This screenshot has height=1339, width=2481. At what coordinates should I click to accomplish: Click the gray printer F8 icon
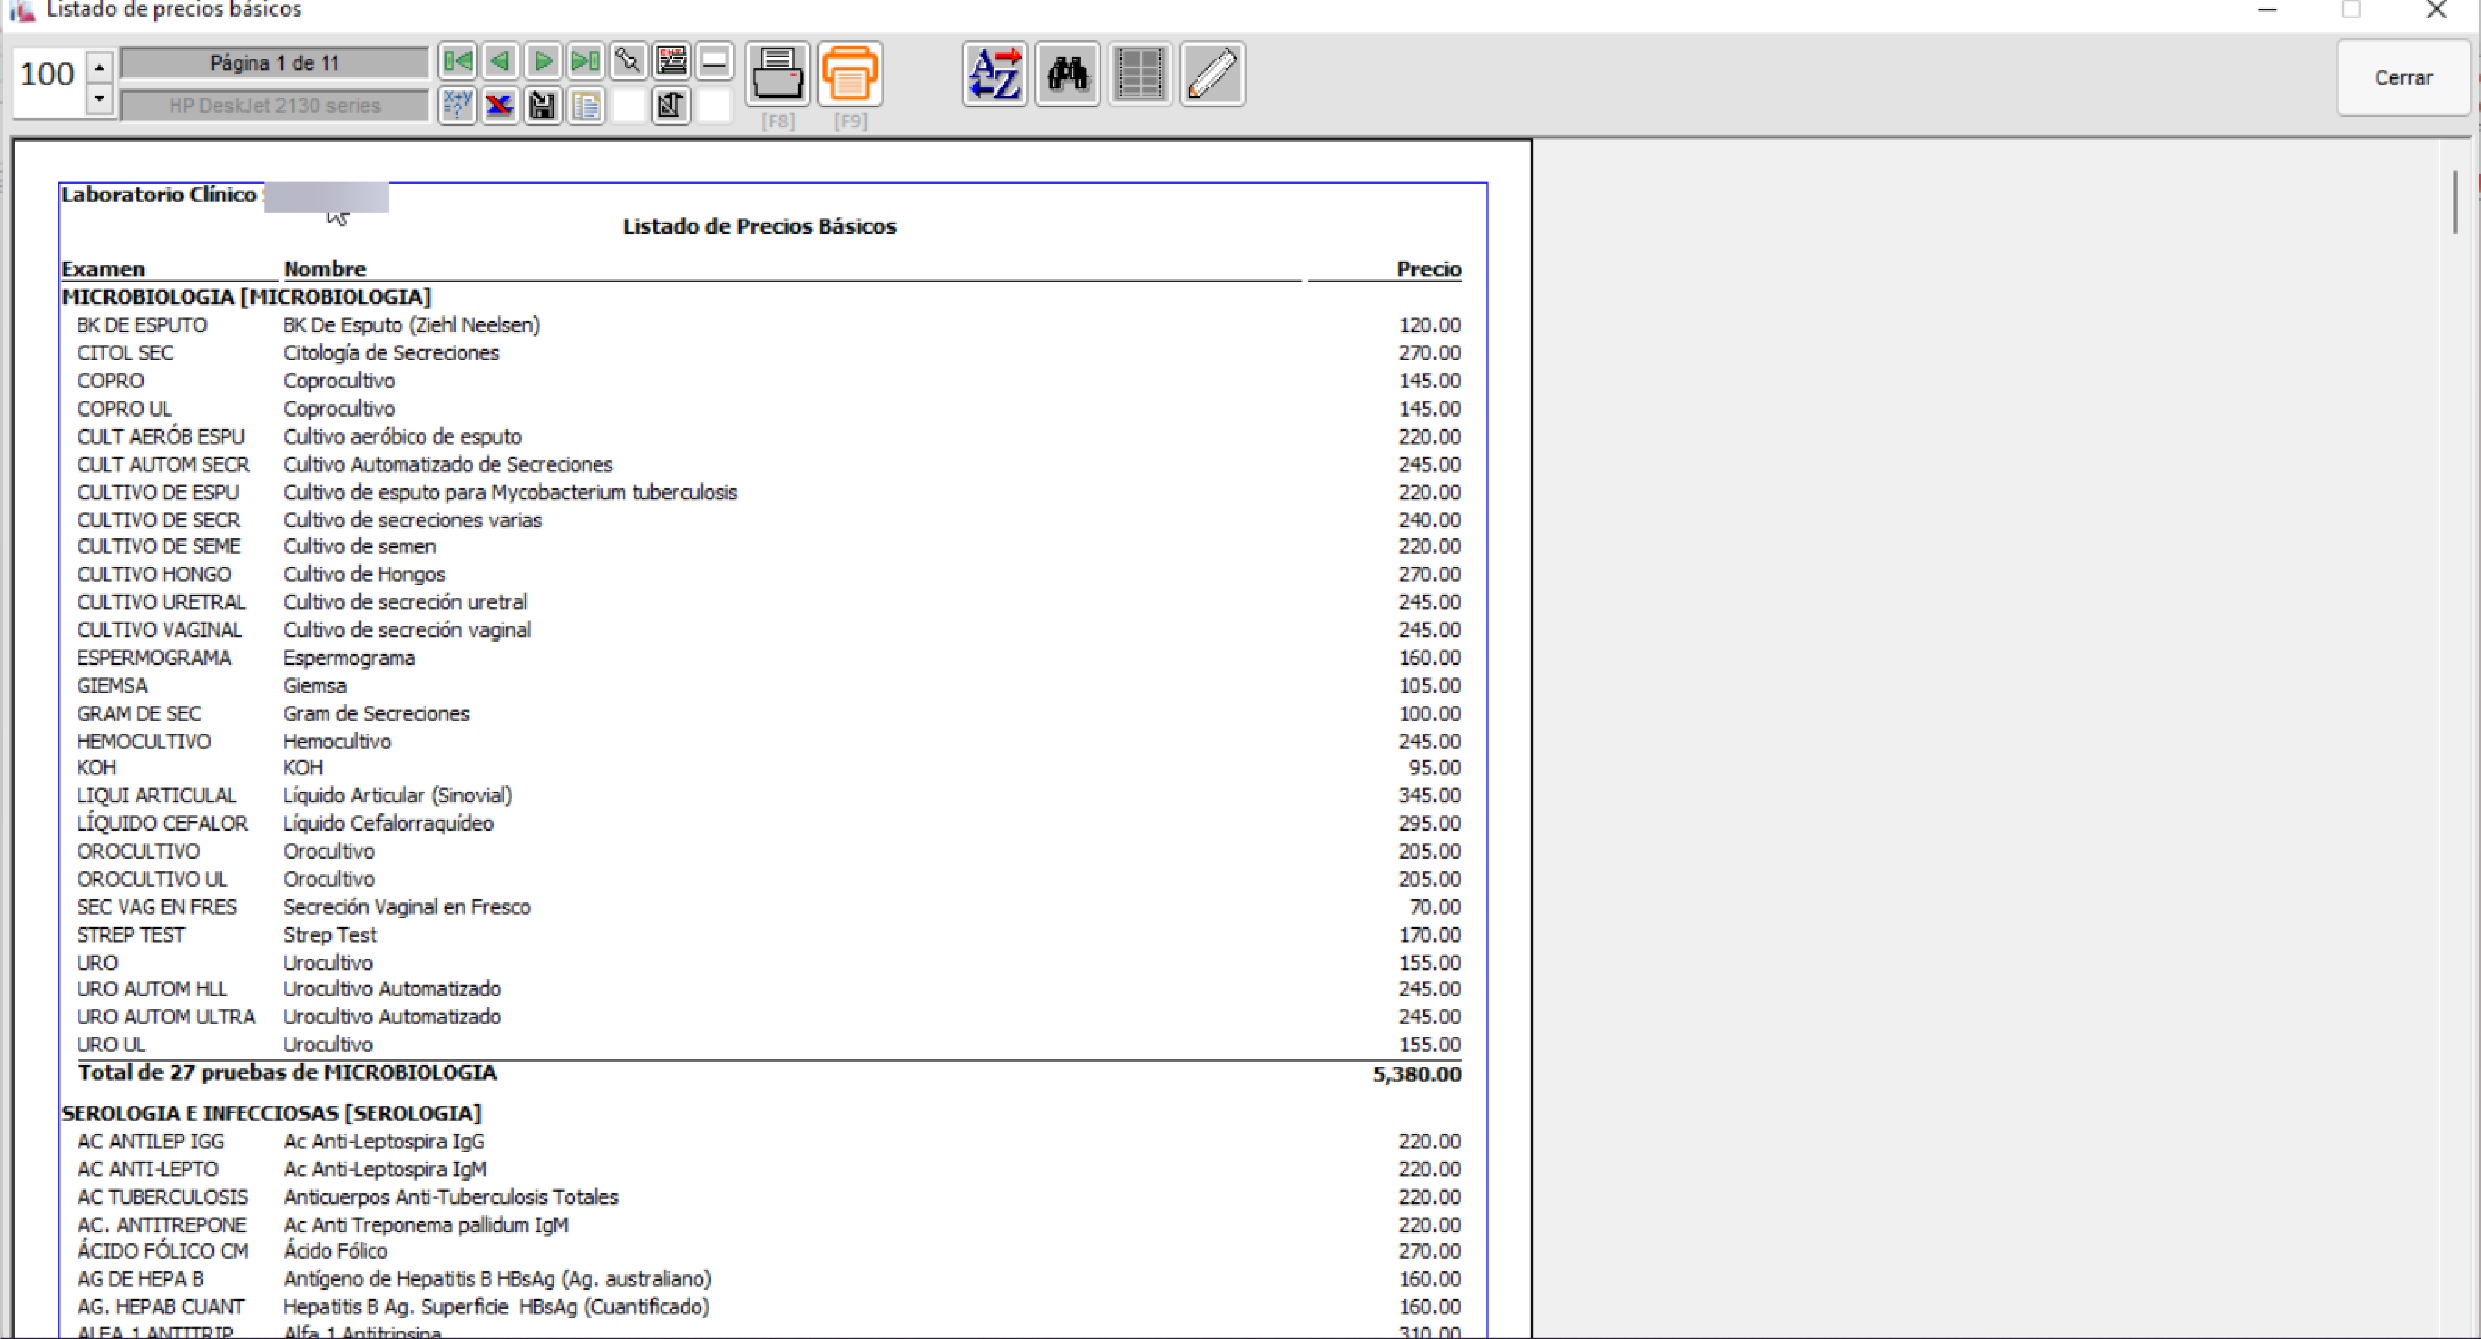[x=777, y=74]
